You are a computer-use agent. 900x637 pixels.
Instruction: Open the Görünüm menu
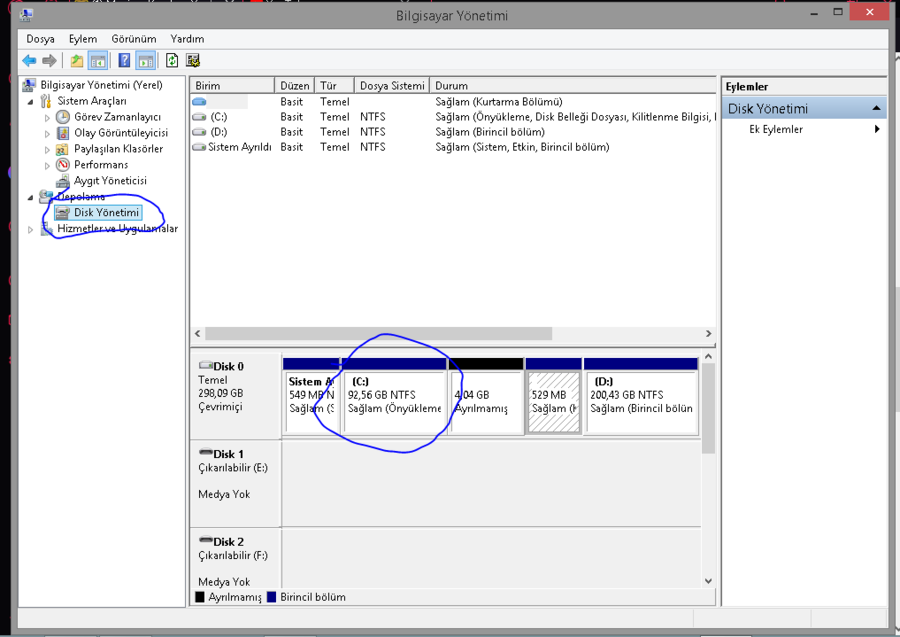[x=134, y=39]
